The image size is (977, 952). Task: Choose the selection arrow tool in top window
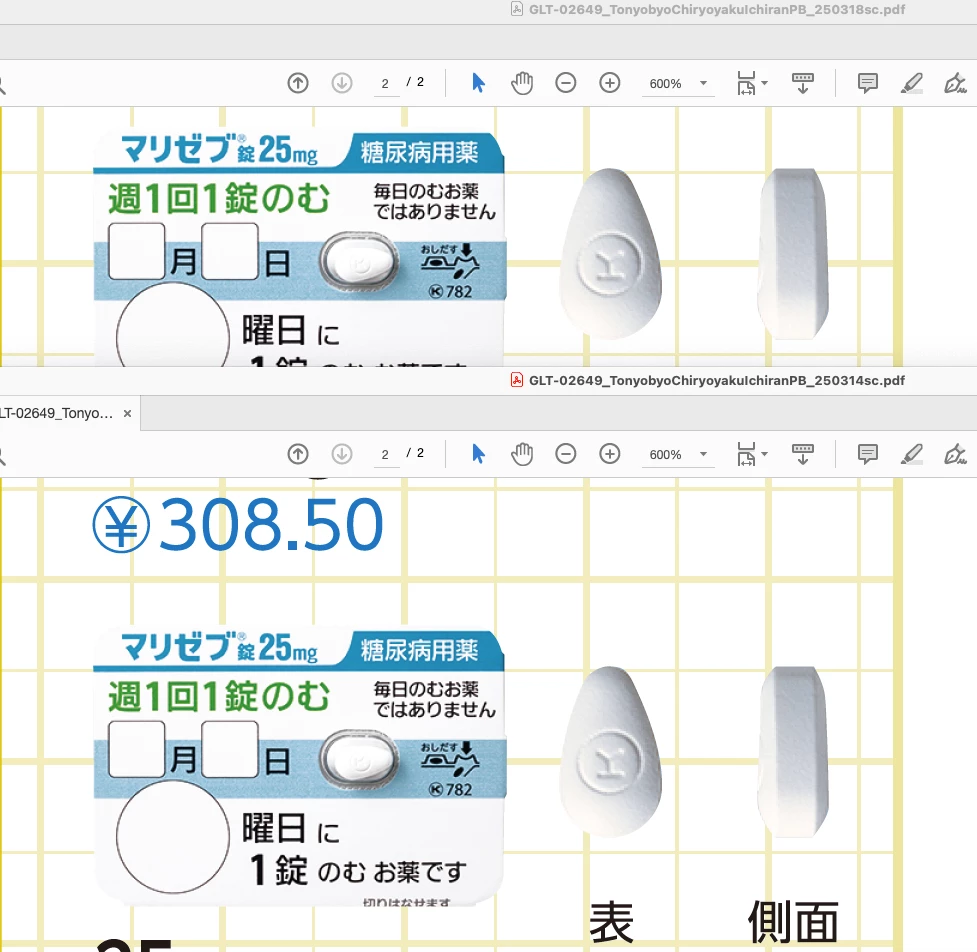coord(478,83)
